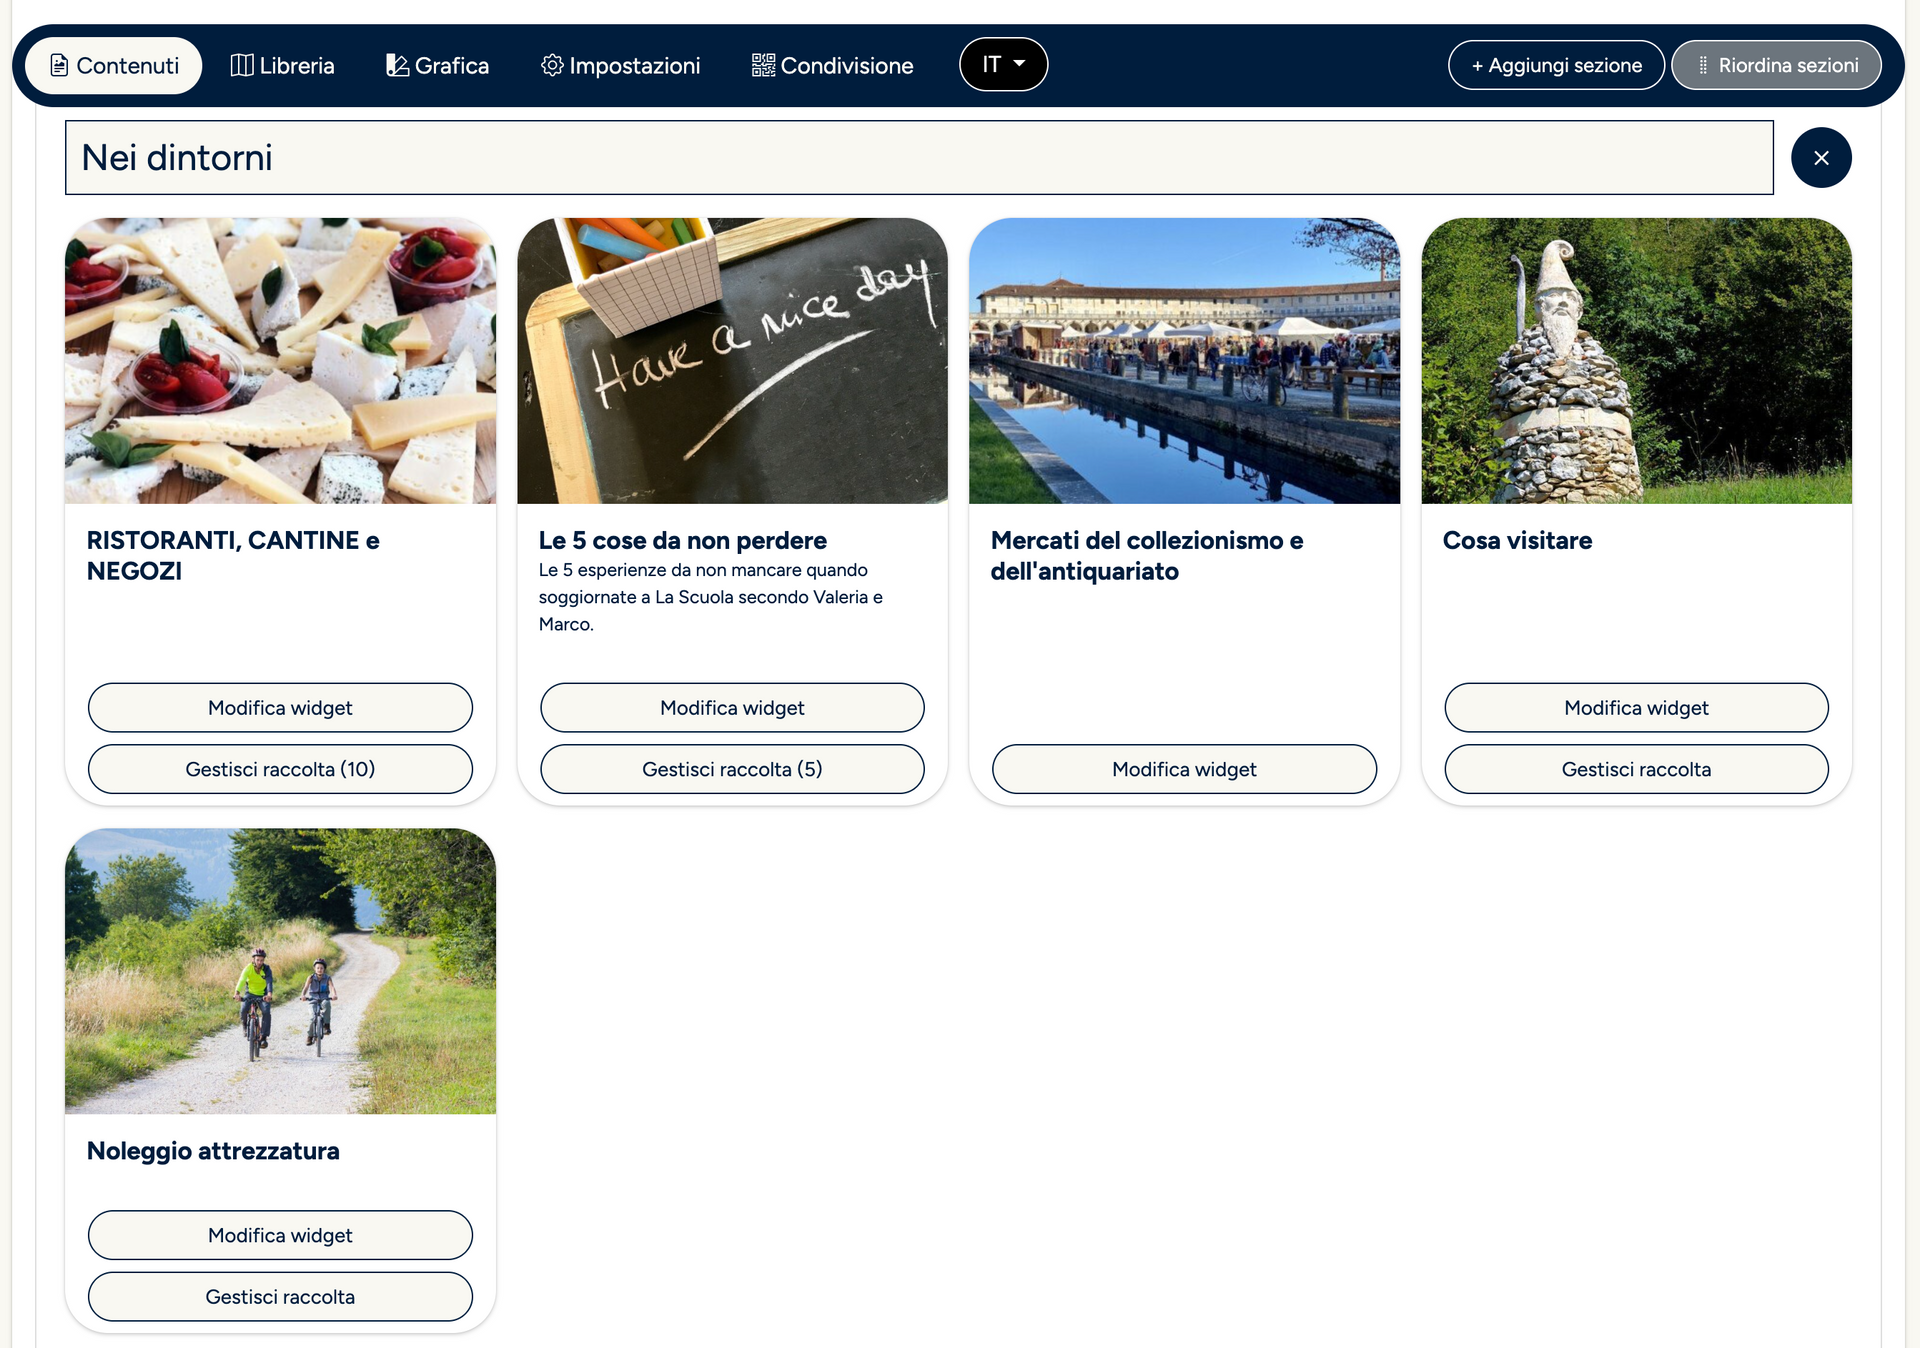
Task: Open Gestisci raccolta for Noleggio attrezzatura
Action: 280,1297
